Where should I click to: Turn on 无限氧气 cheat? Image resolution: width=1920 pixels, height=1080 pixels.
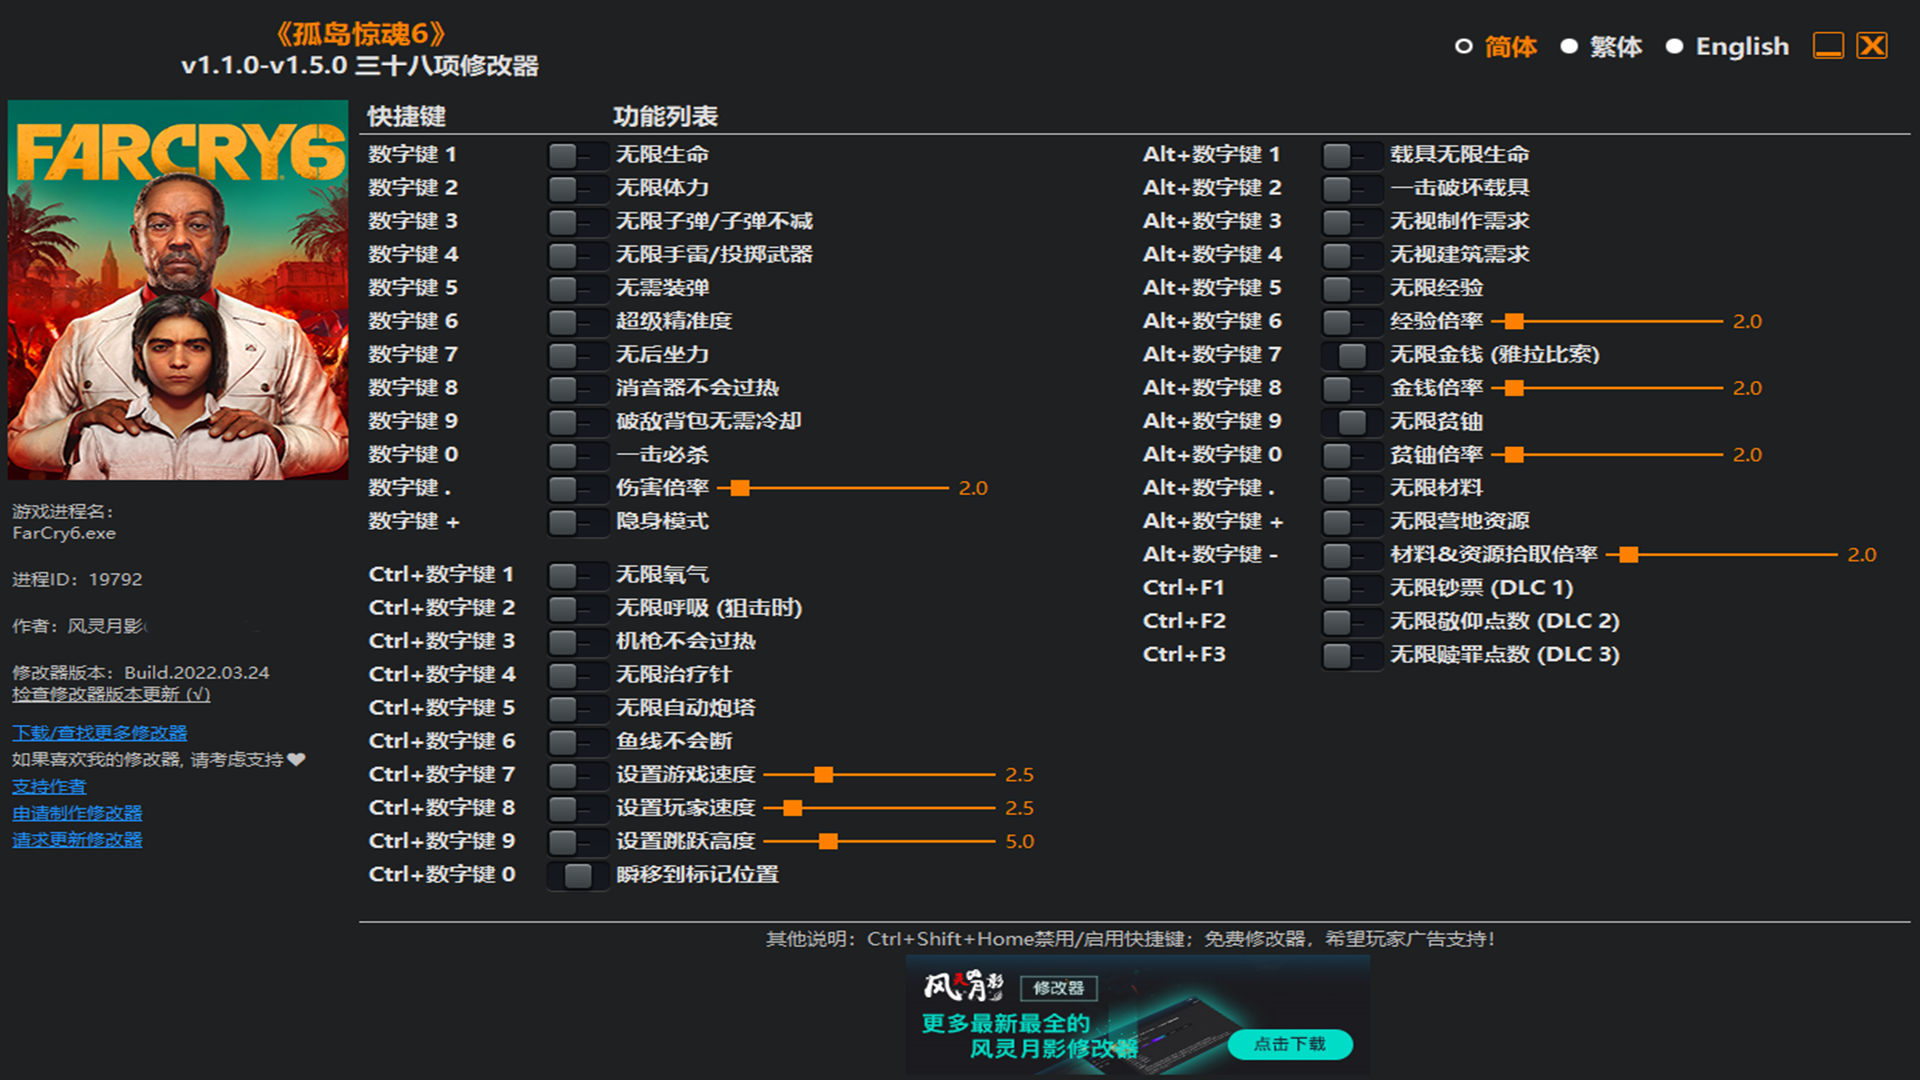[578, 574]
